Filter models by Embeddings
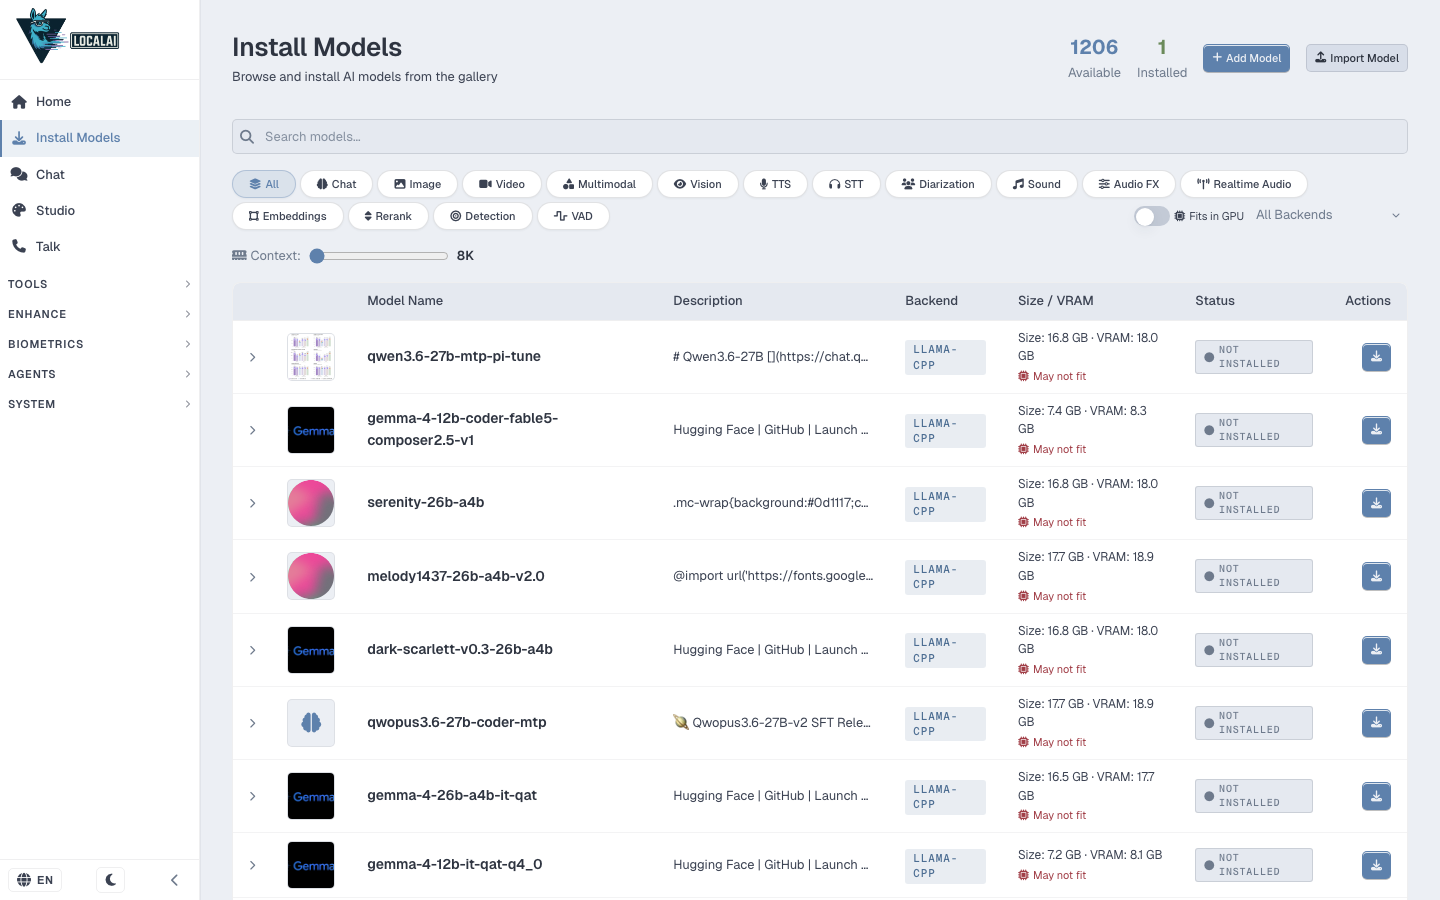 [x=287, y=216]
